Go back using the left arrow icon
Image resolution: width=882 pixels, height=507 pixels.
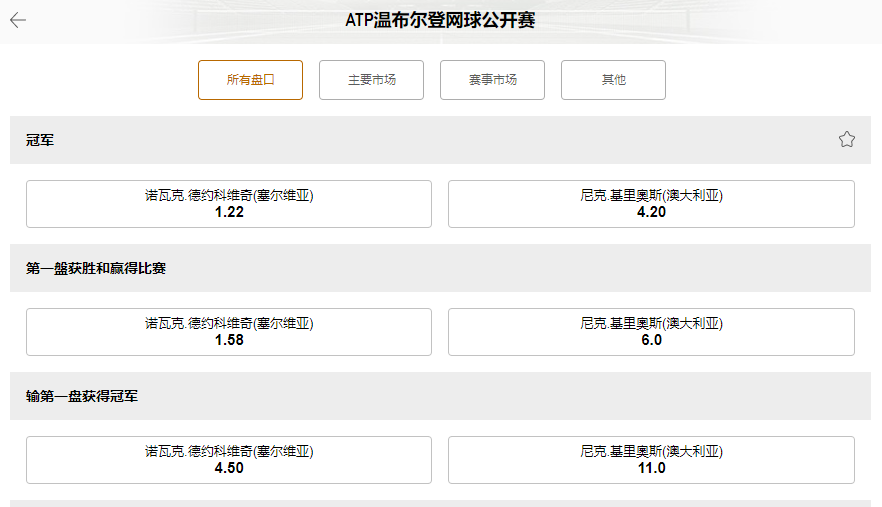(x=18, y=20)
